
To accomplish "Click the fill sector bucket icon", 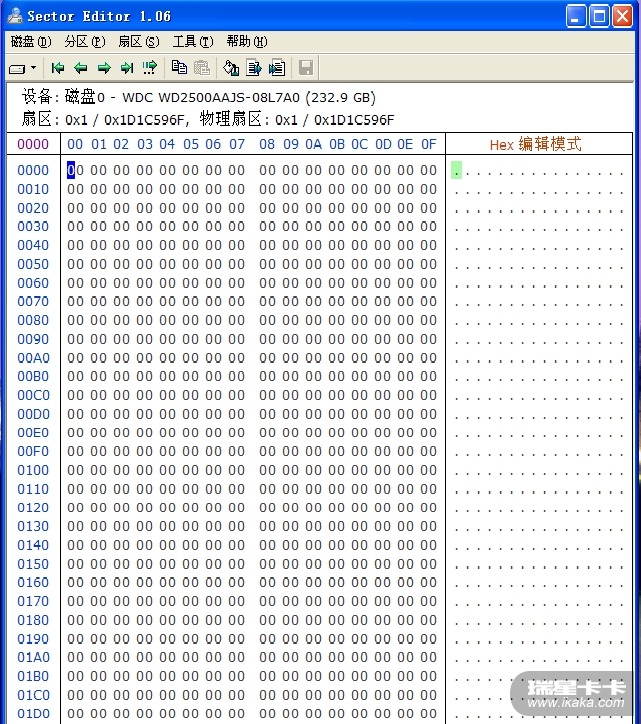I will 231,68.
